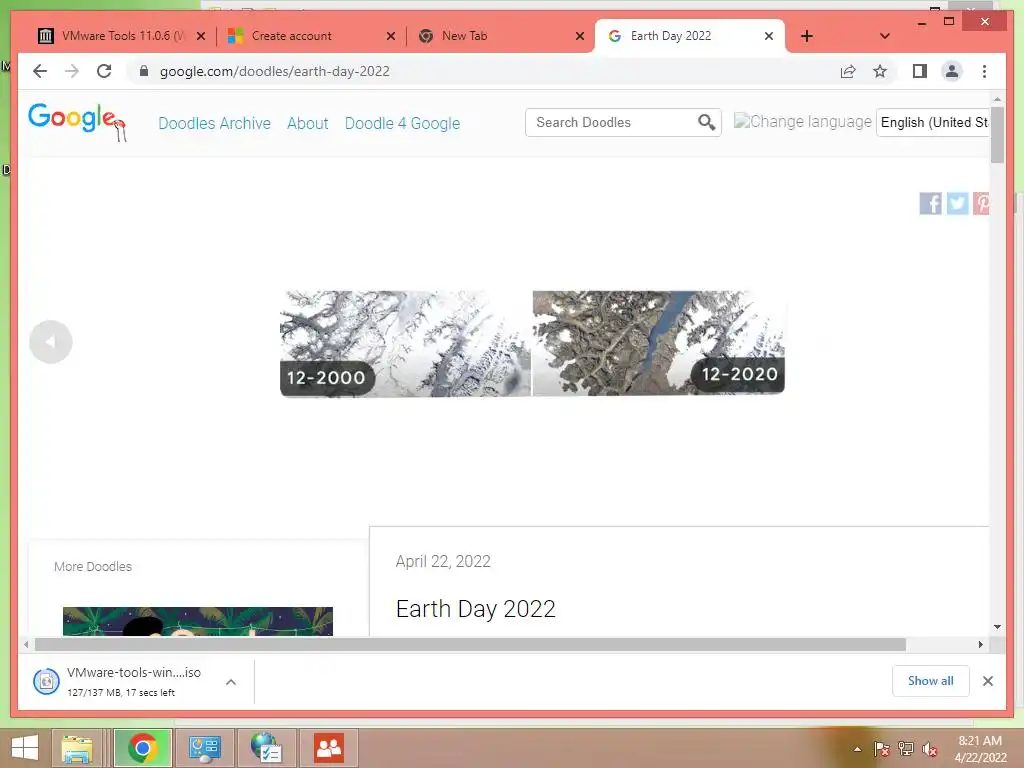Click the muted volume tray icon

[930, 749]
